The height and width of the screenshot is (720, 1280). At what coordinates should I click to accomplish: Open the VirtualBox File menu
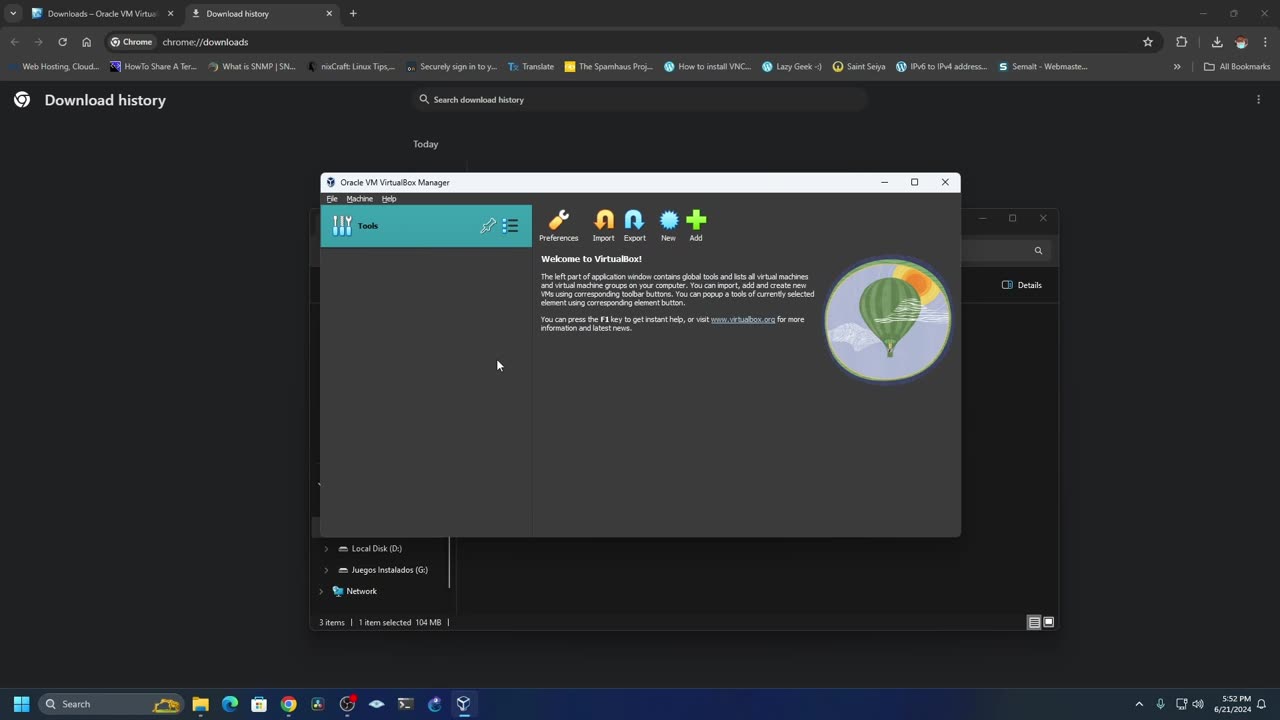tap(332, 199)
